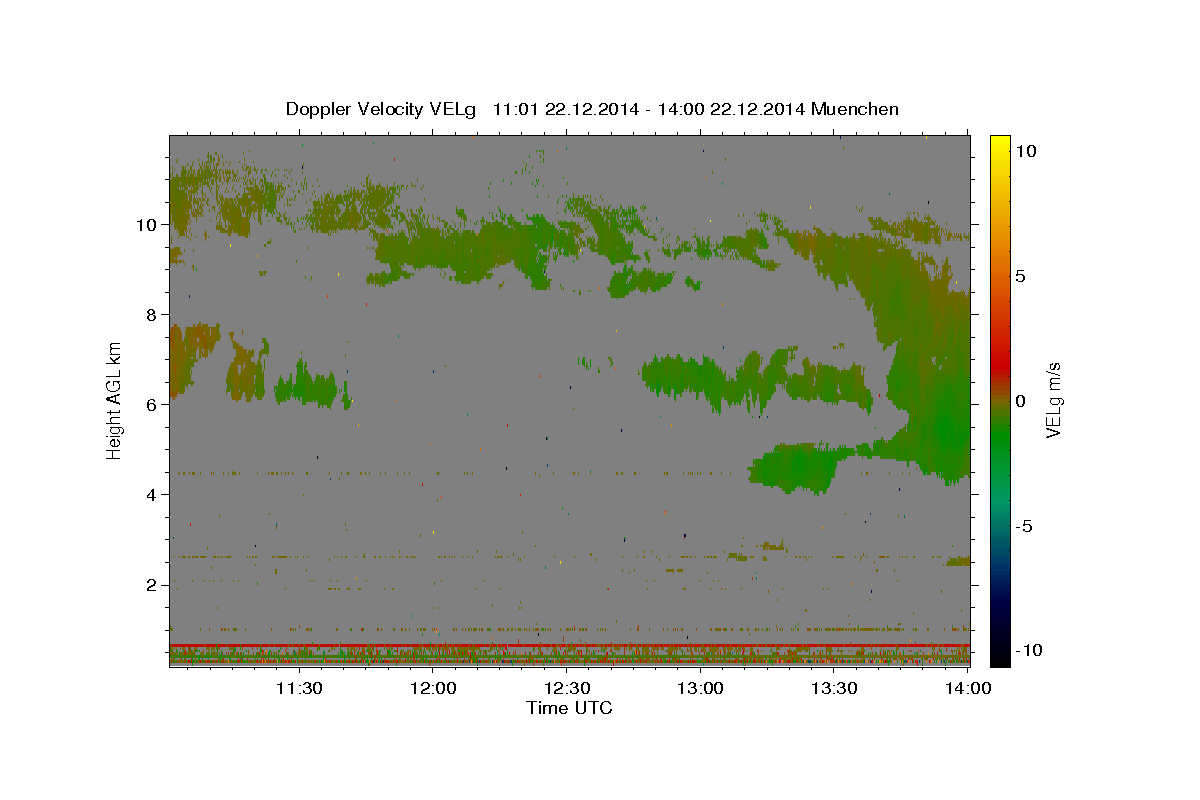Click the 'Time UTC' axis label
The height and width of the screenshot is (800, 1200).
[x=569, y=708]
